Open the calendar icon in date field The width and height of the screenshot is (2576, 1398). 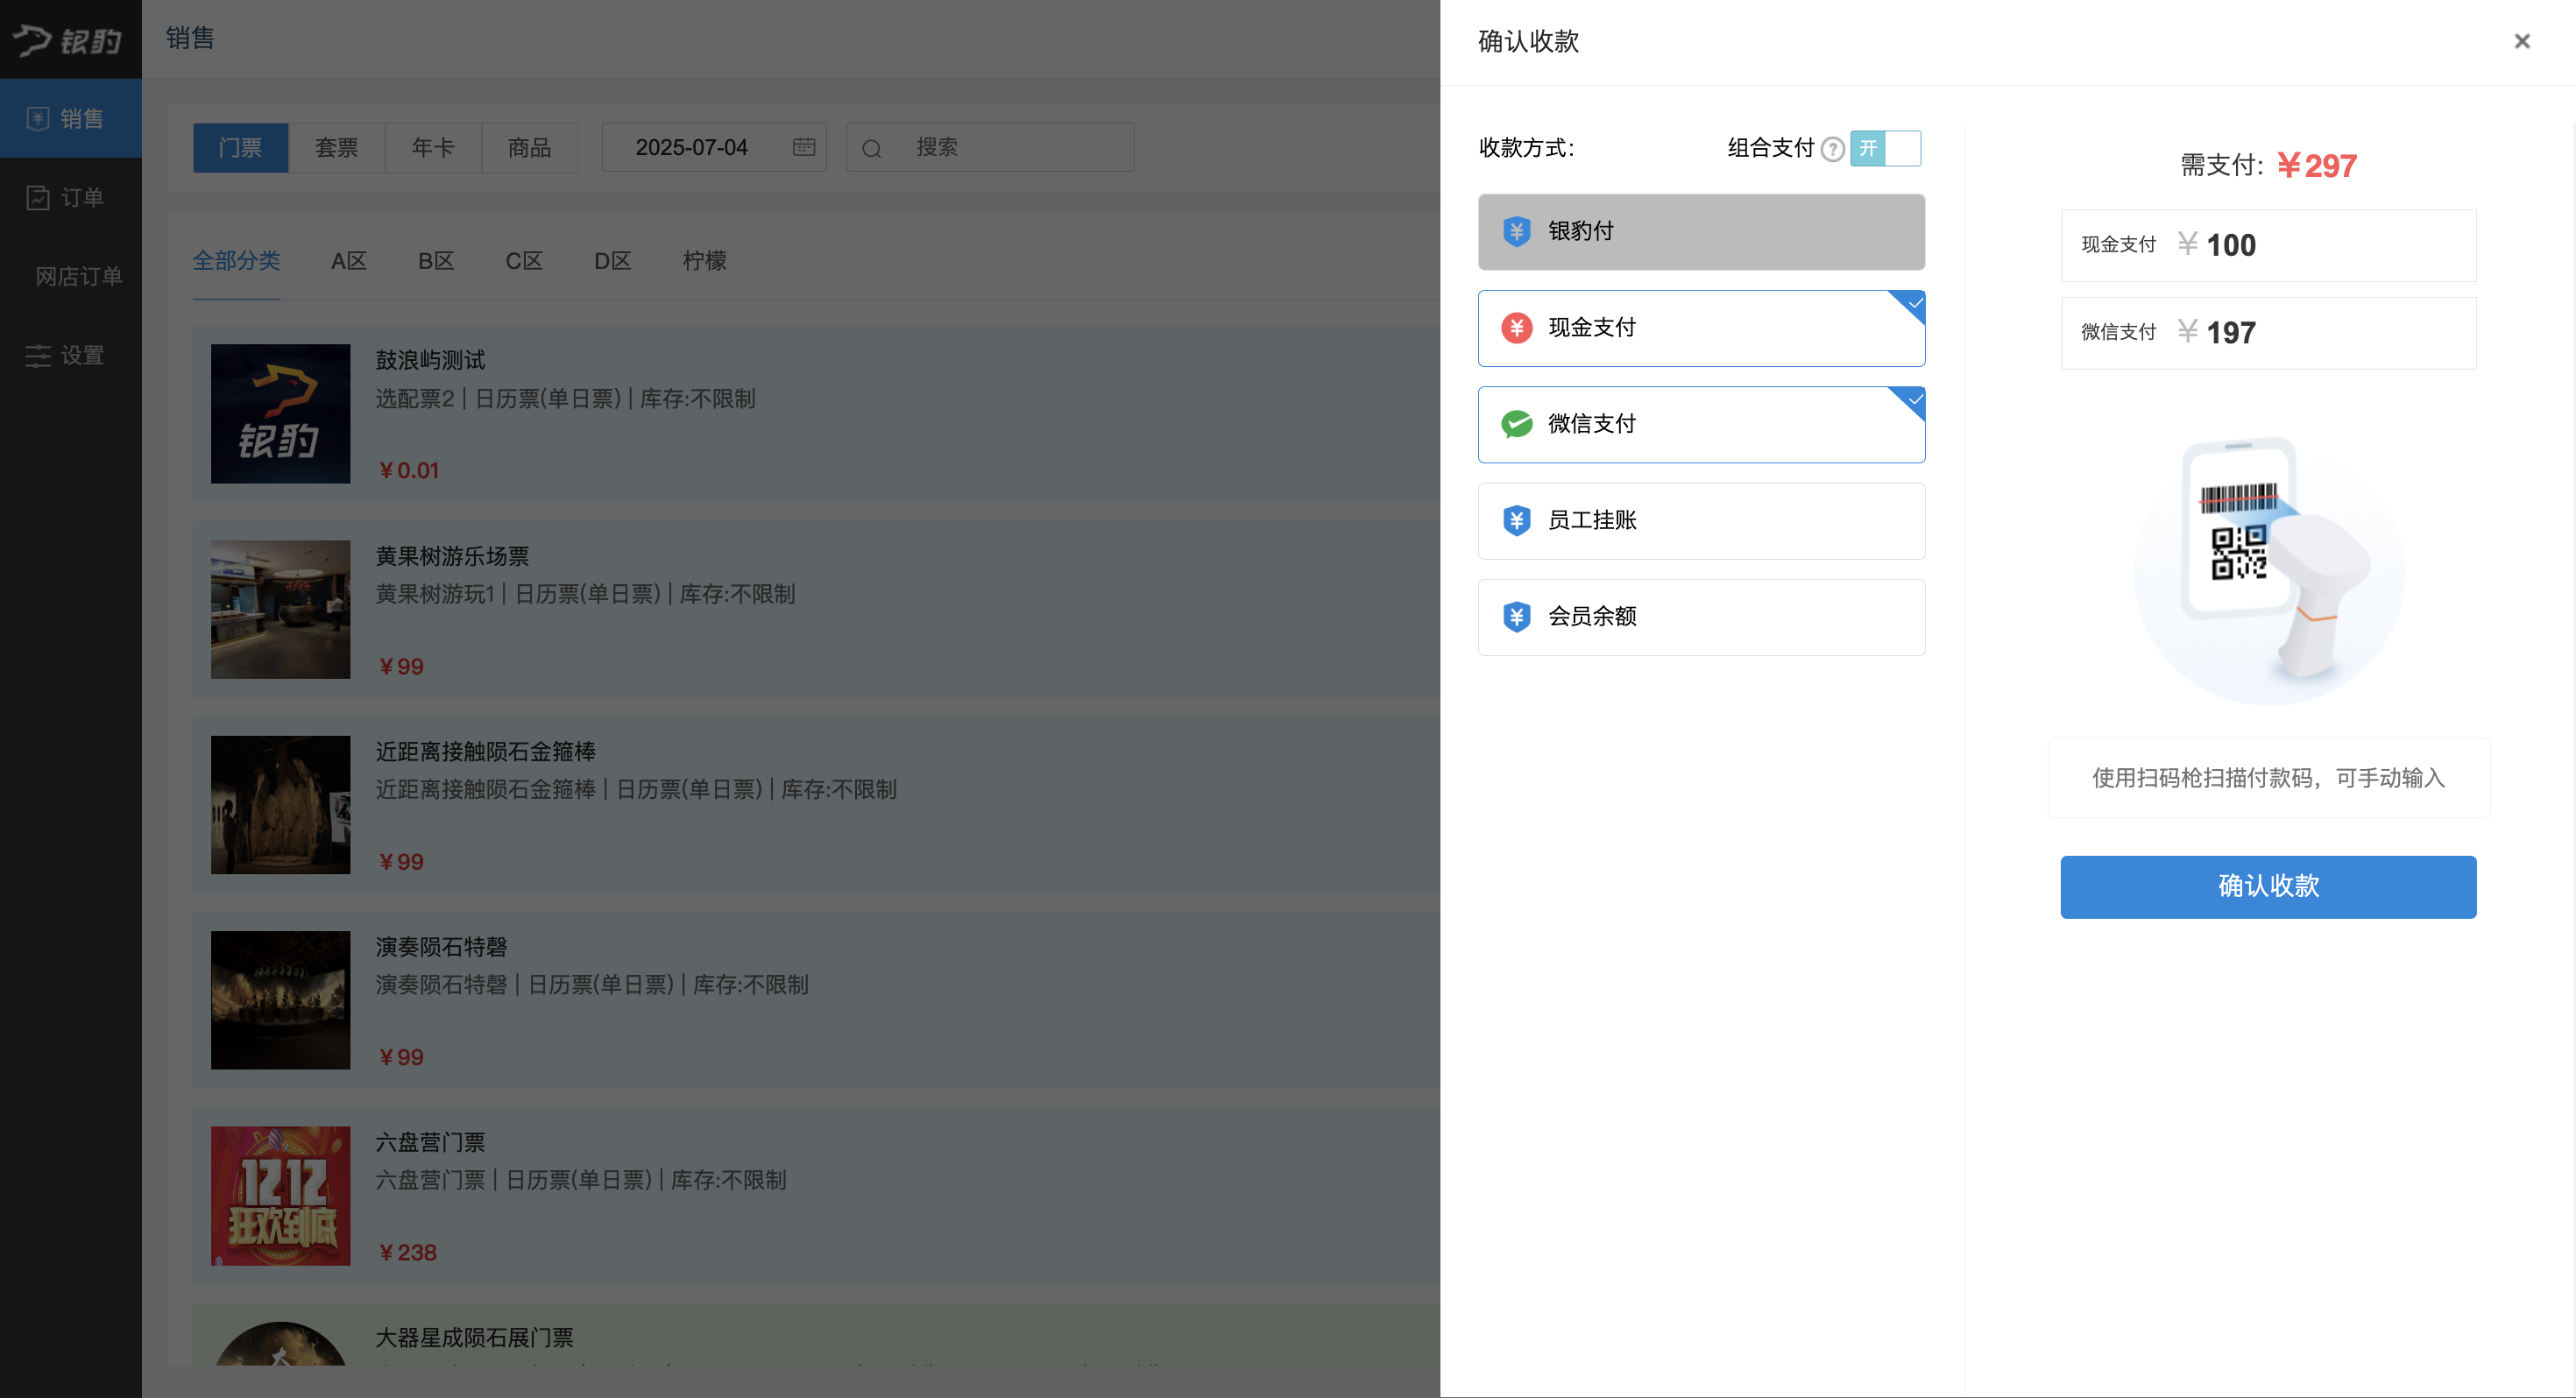[x=804, y=147]
